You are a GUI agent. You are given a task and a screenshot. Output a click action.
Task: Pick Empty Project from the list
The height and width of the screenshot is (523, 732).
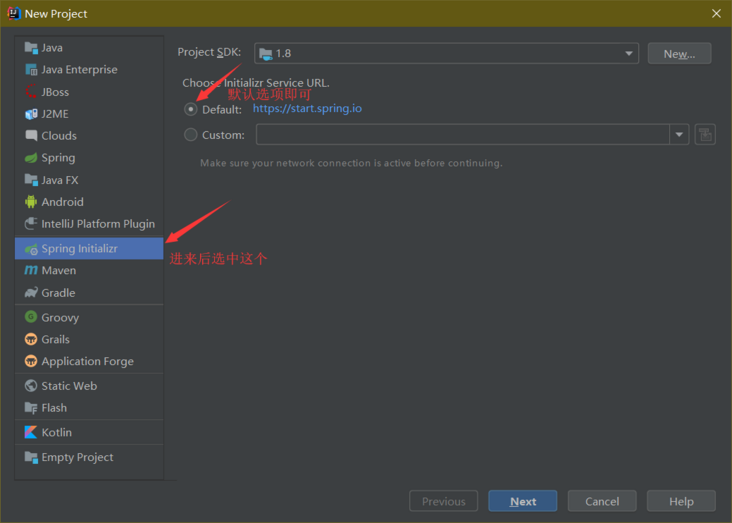point(89,457)
